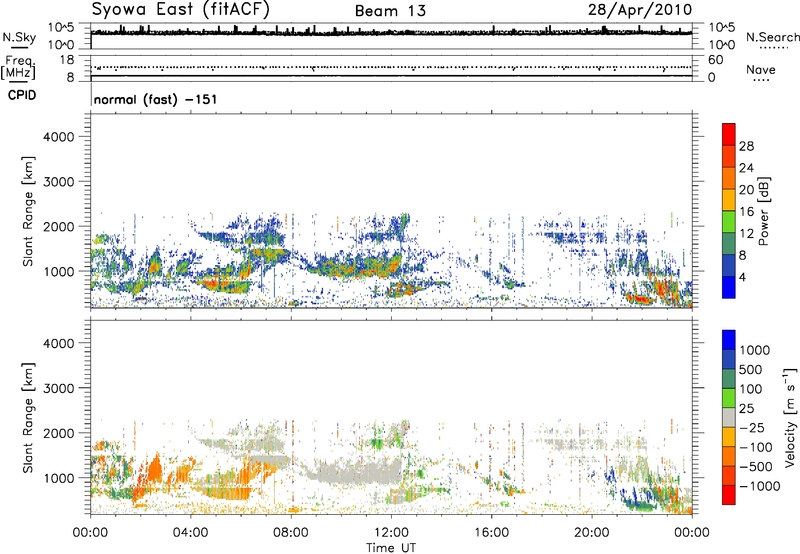Pick the bright green velocity colorbar segment

click(x=729, y=398)
